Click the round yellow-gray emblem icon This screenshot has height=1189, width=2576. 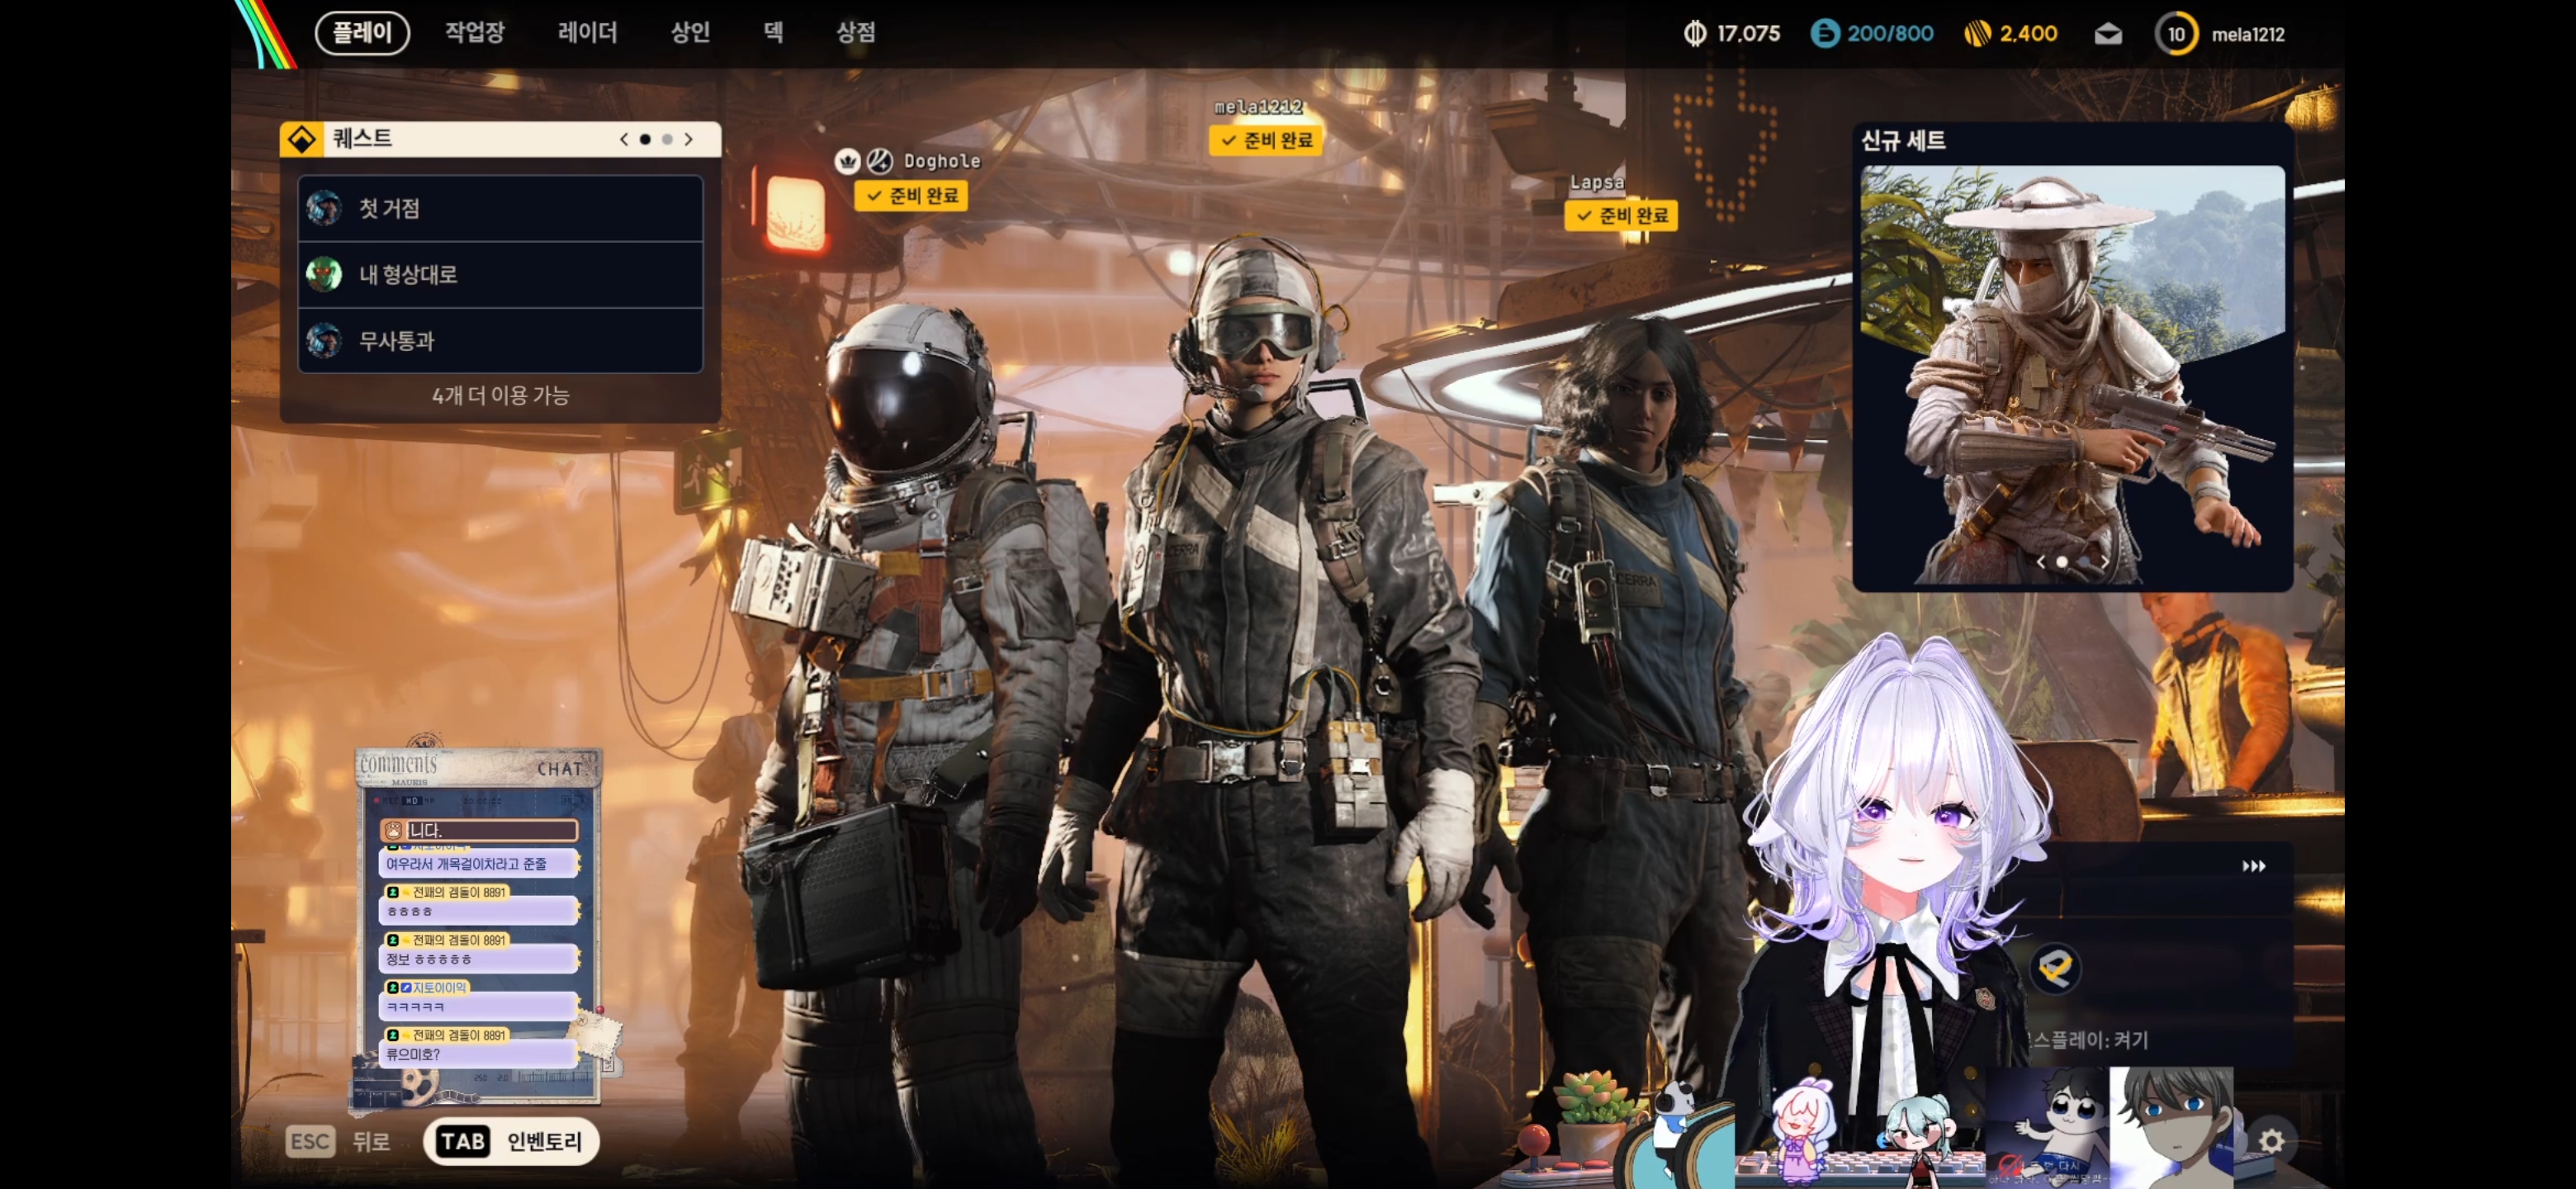[x=2056, y=968]
